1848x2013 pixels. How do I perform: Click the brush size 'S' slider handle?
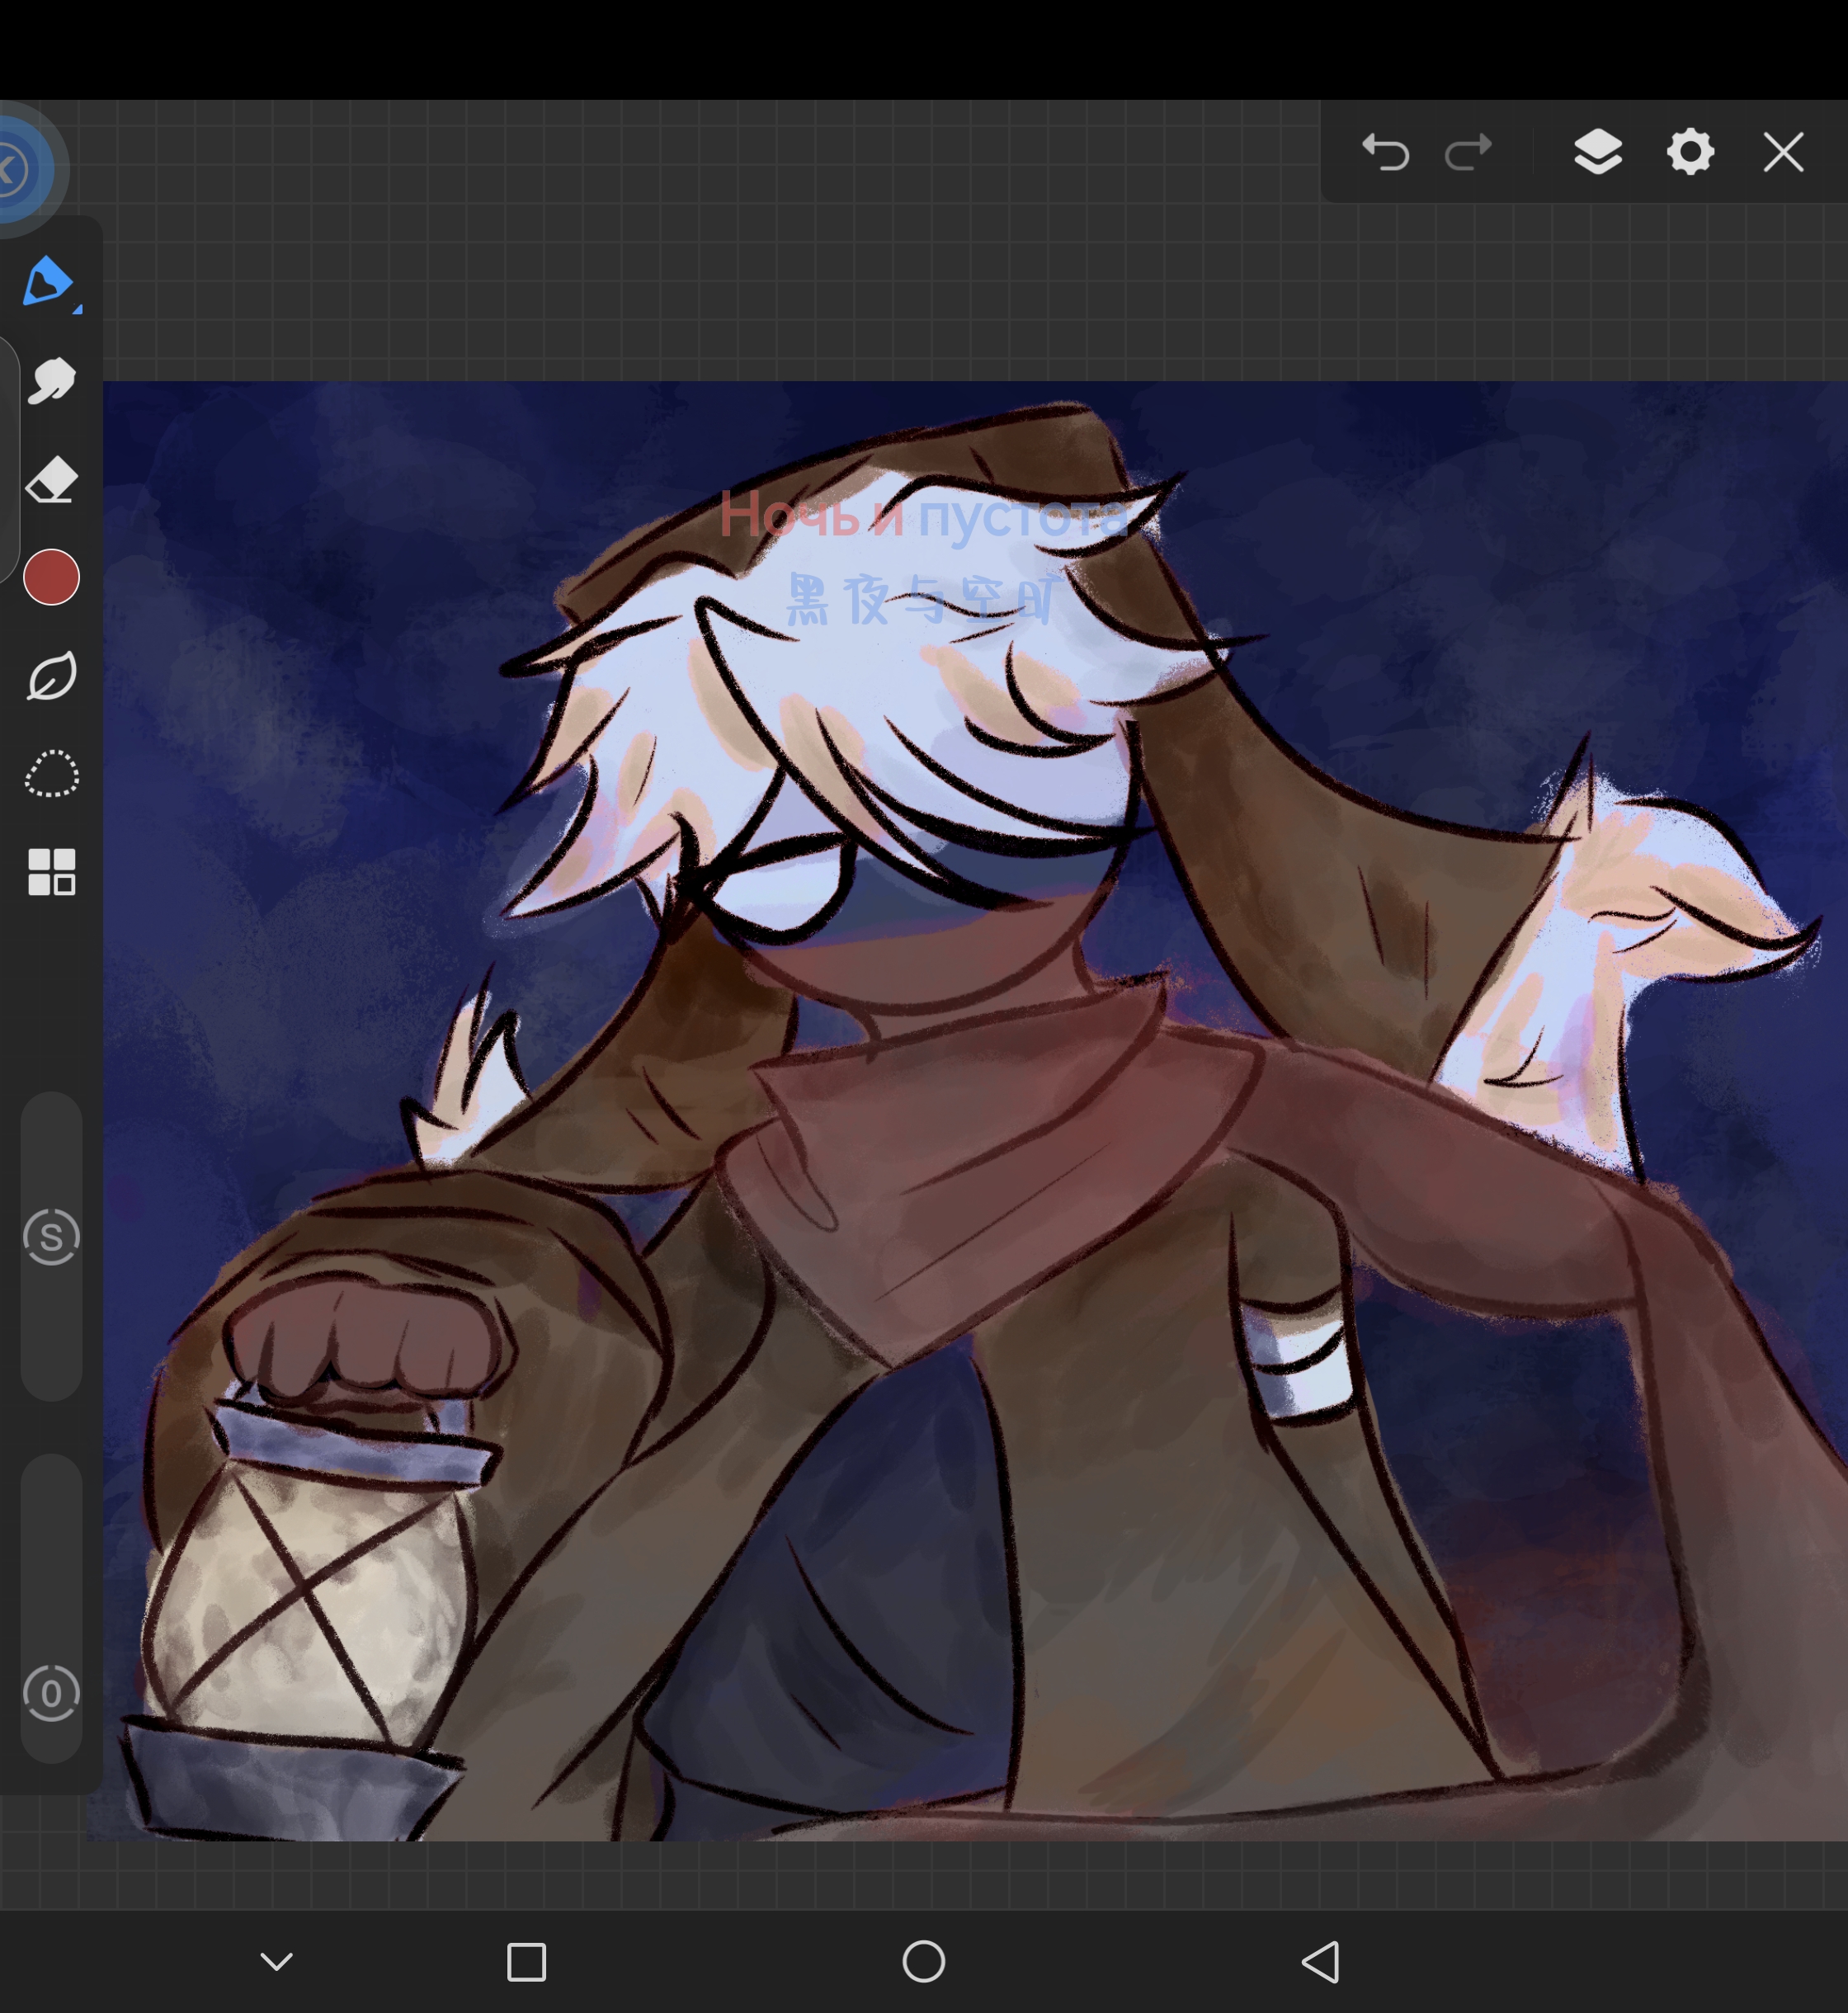tap(51, 1237)
